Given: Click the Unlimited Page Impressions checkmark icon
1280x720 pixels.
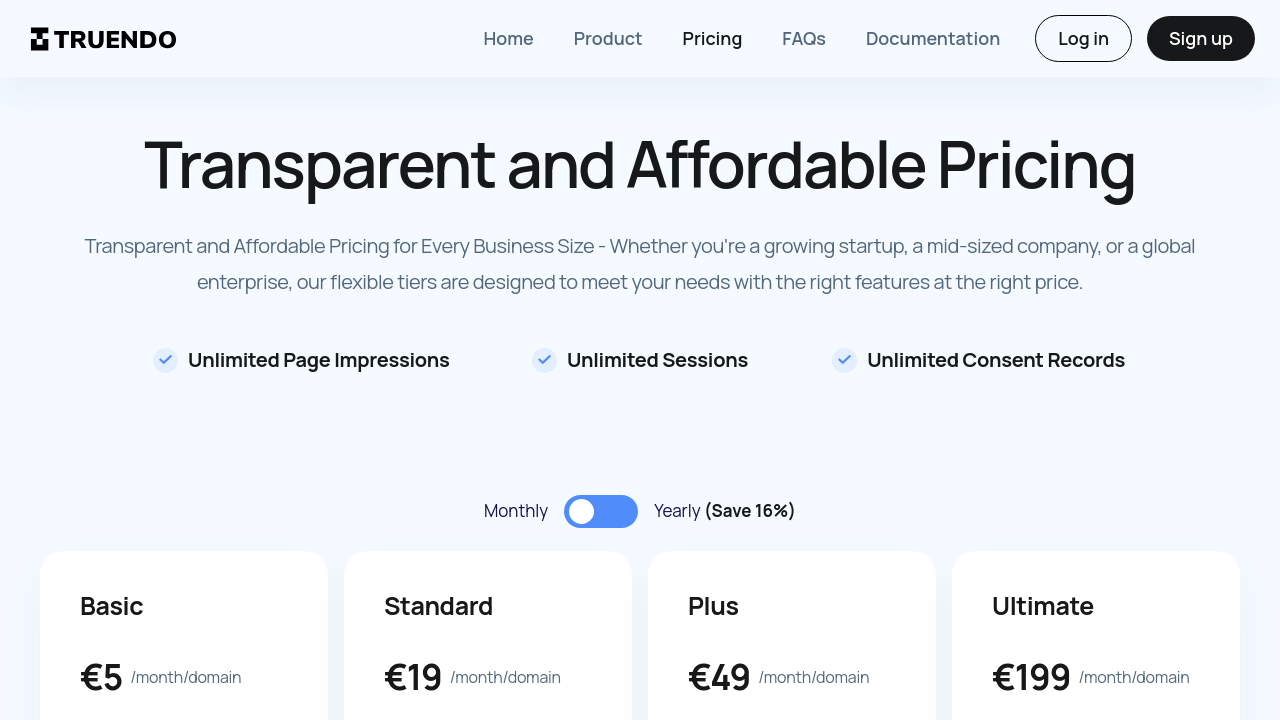Looking at the screenshot, I should (x=165, y=360).
